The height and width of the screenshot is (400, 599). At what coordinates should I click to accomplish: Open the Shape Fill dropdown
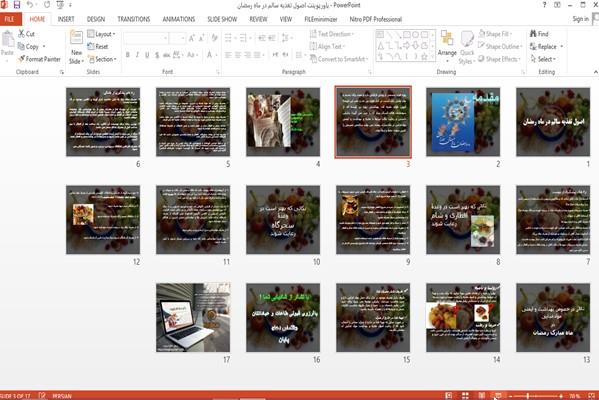(495, 34)
